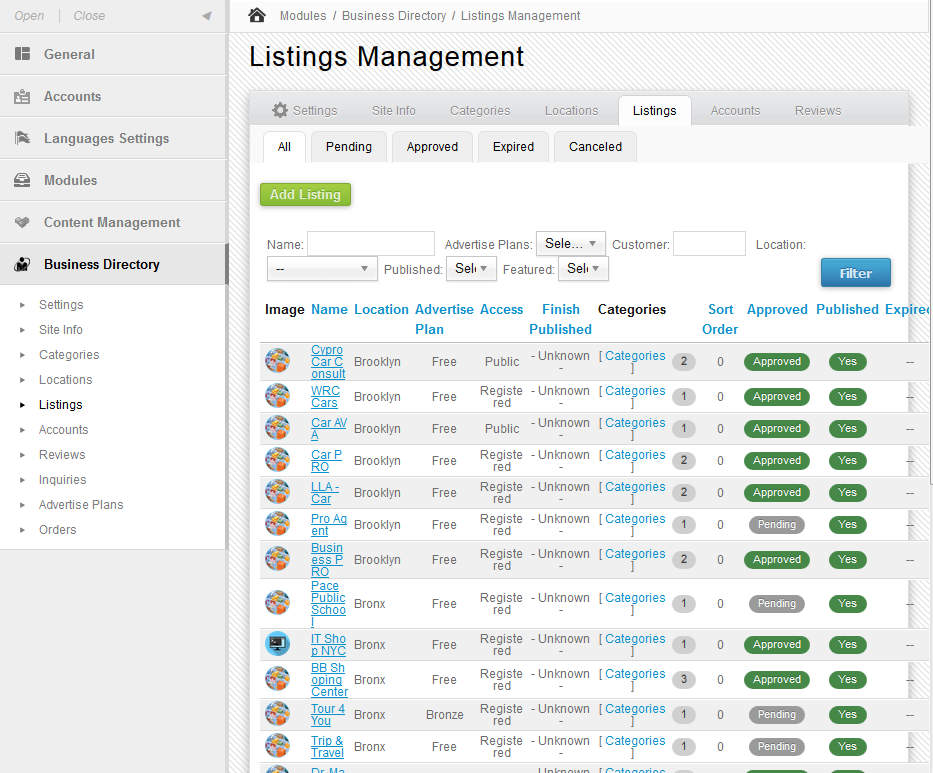Sort table by Name column
Viewport: 933px width, 773px height.
pyautogui.click(x=329, y=309)
